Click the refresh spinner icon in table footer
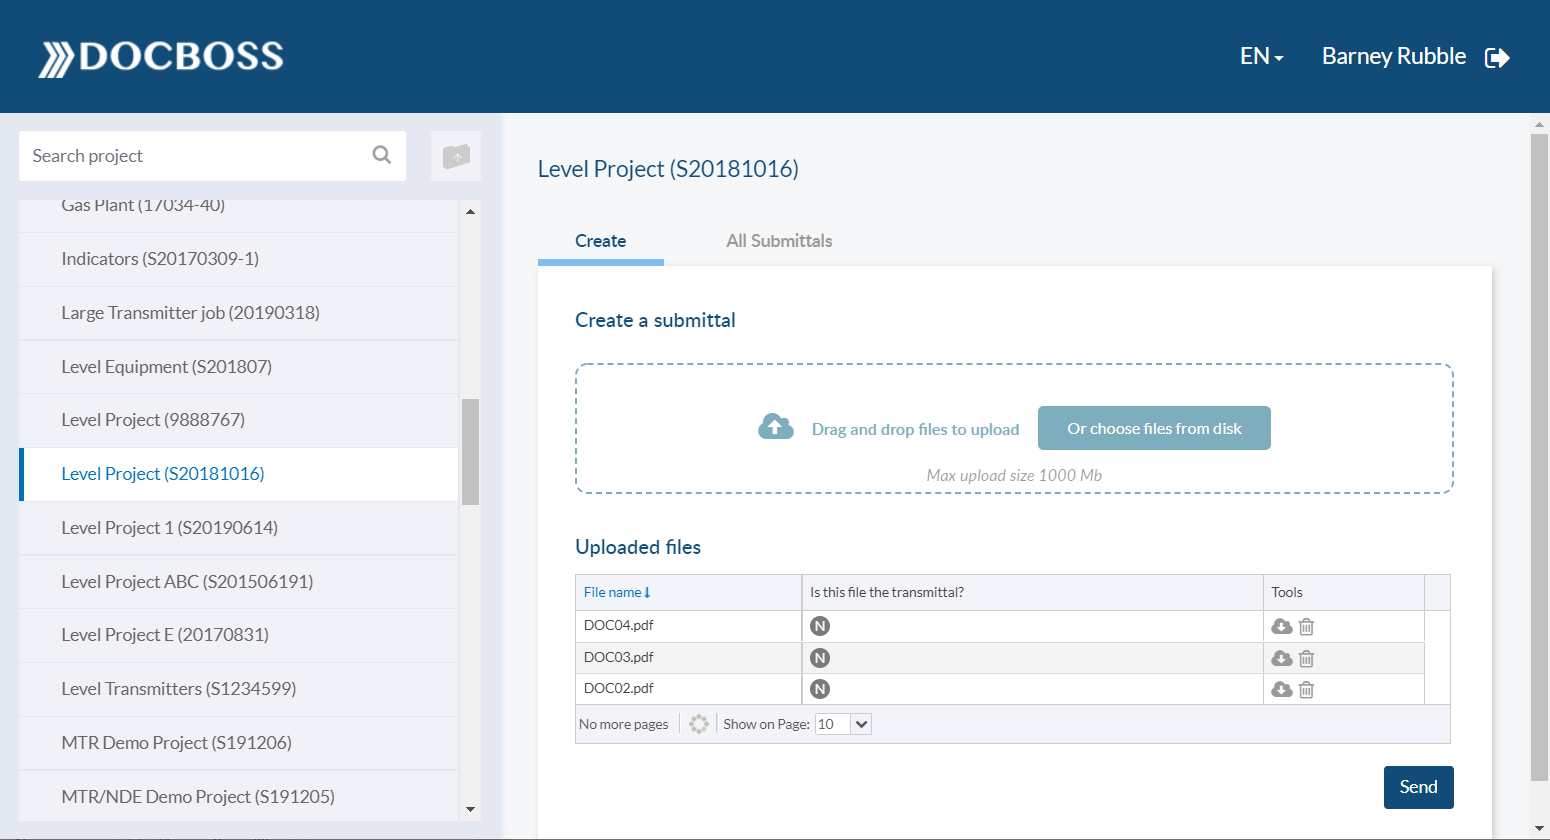This screenshot has height=840, width=1550. (x=699, y=724)
